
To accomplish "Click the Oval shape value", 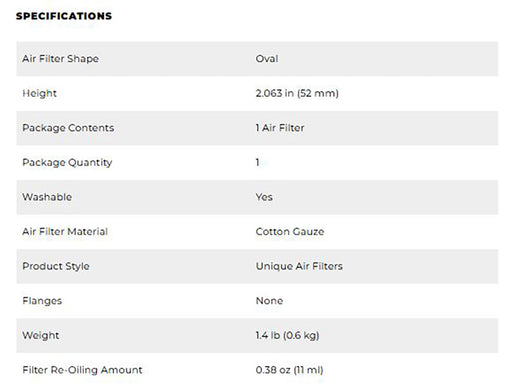I will [267, 59].
